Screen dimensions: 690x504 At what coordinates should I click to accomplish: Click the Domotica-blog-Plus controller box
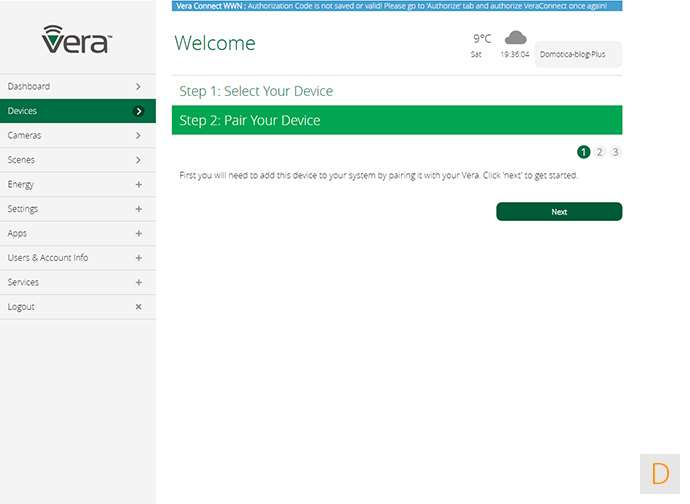click(578, 54)
